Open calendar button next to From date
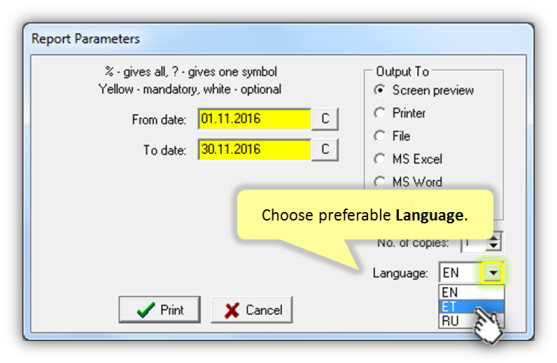The height and width of the screenshot is (363, 557). pyautogui.click(x=325, y=119)
